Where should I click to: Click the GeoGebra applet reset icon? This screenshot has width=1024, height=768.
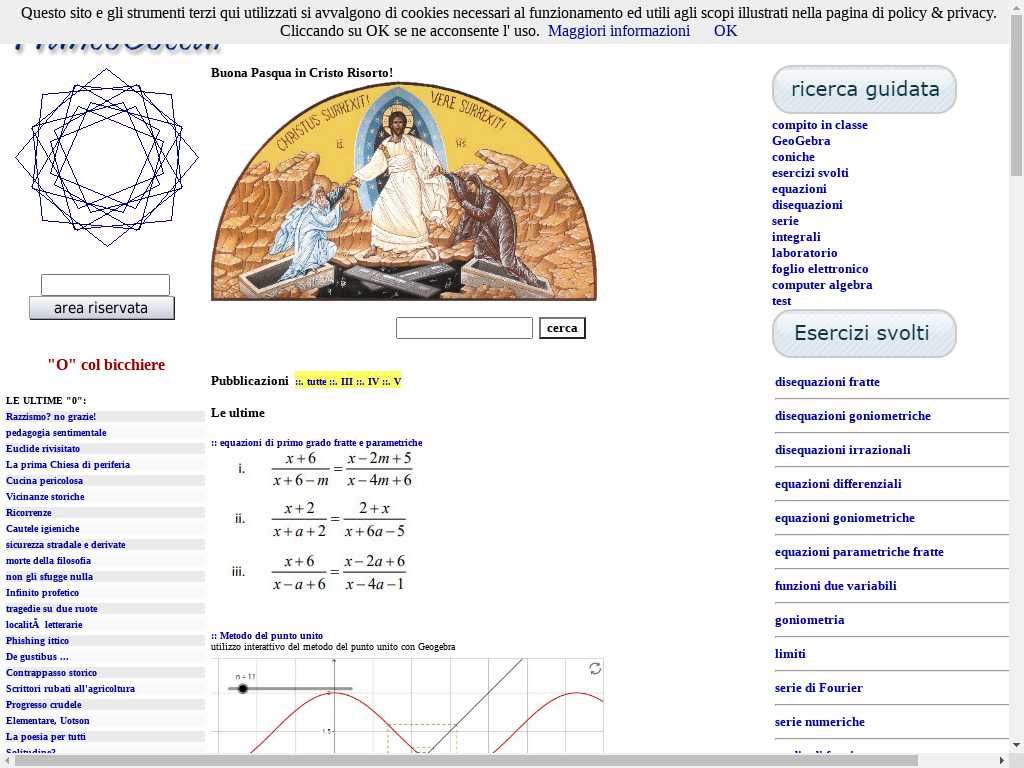coord(595,669)
